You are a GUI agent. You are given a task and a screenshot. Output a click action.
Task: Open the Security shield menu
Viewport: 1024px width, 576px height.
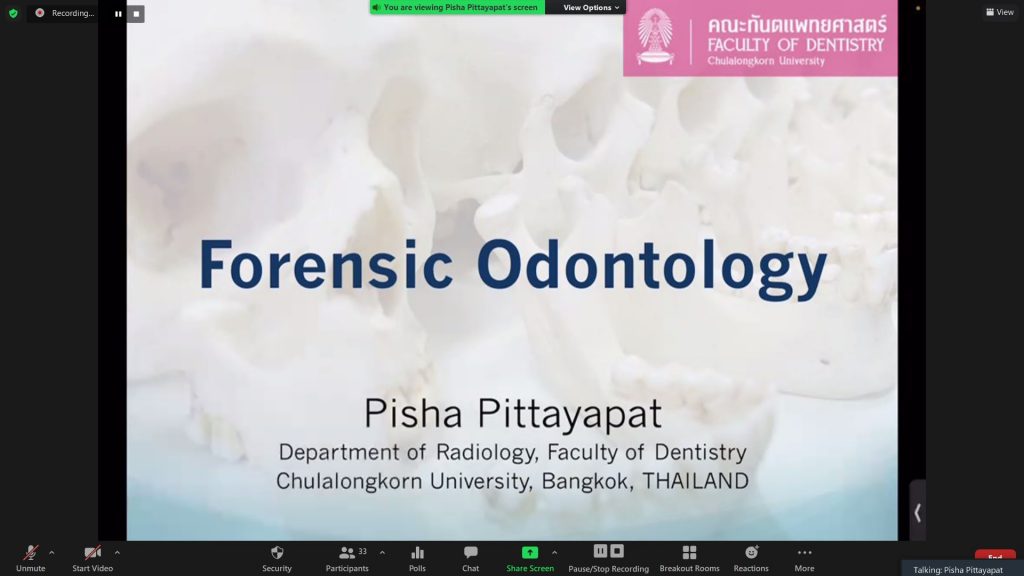tap(277, 558)
